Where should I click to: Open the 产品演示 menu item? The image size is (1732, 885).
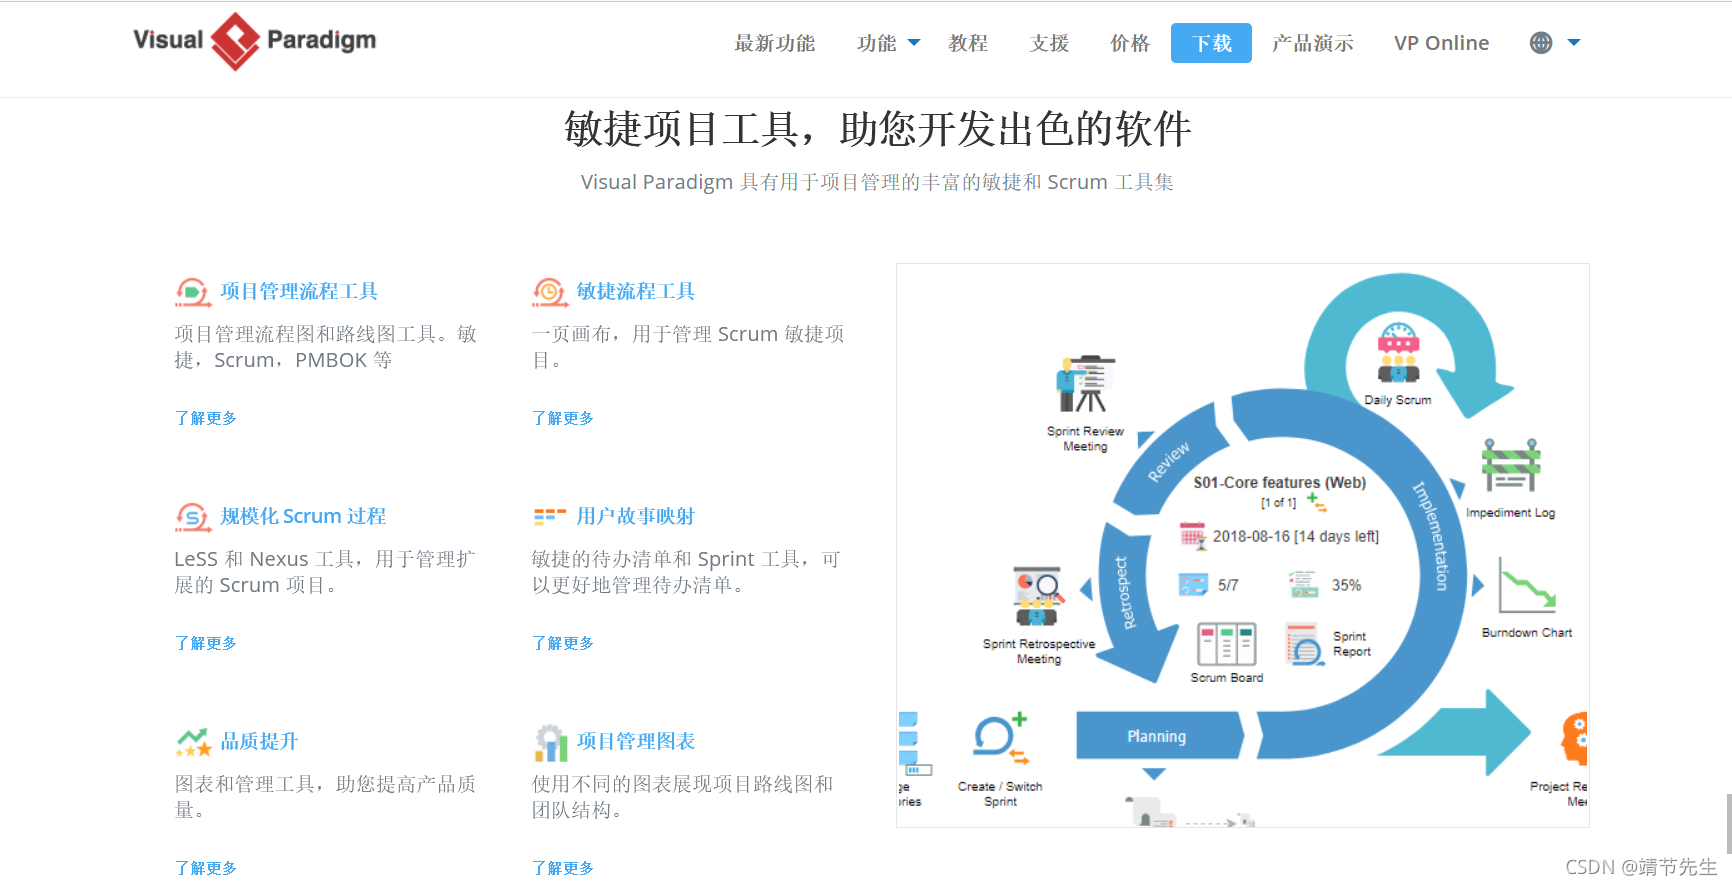point(1313,43)
